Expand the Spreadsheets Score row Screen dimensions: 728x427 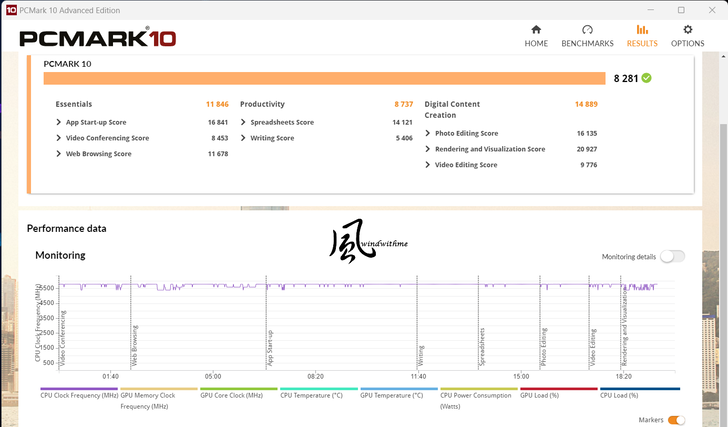click(244, 122)
